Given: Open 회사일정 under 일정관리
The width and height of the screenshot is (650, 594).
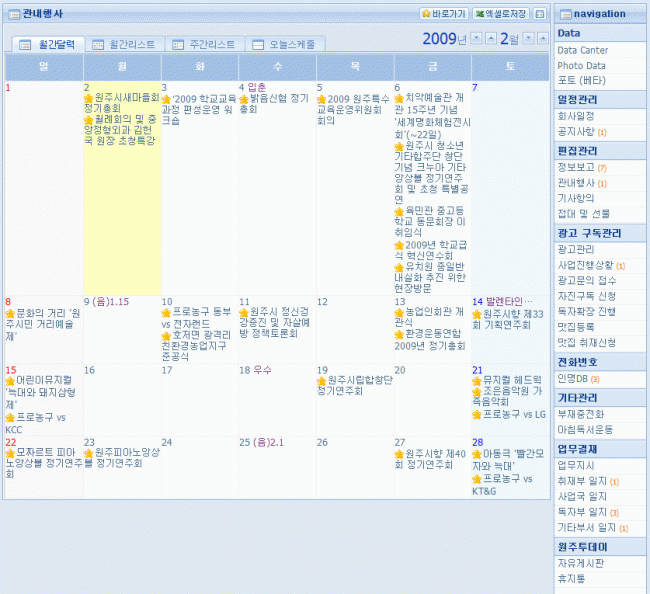Looking at the screenshot, I should (575, 116).
